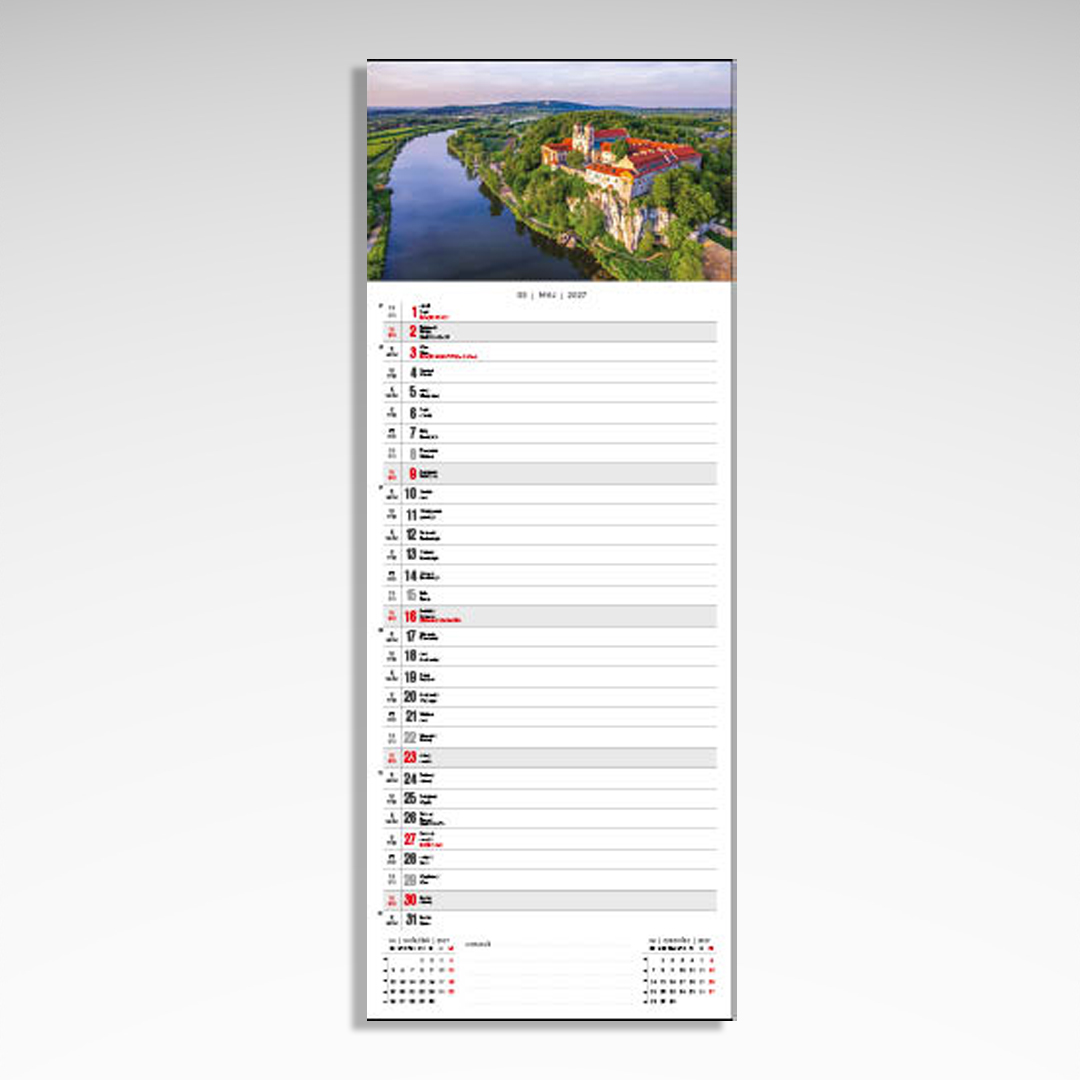Image resolution: width=1080 pixels, height=1080 pixels.
Task: Click the previous-month mini calendar, bottom left
Action: pyautogui.click(x=419, y=971)
